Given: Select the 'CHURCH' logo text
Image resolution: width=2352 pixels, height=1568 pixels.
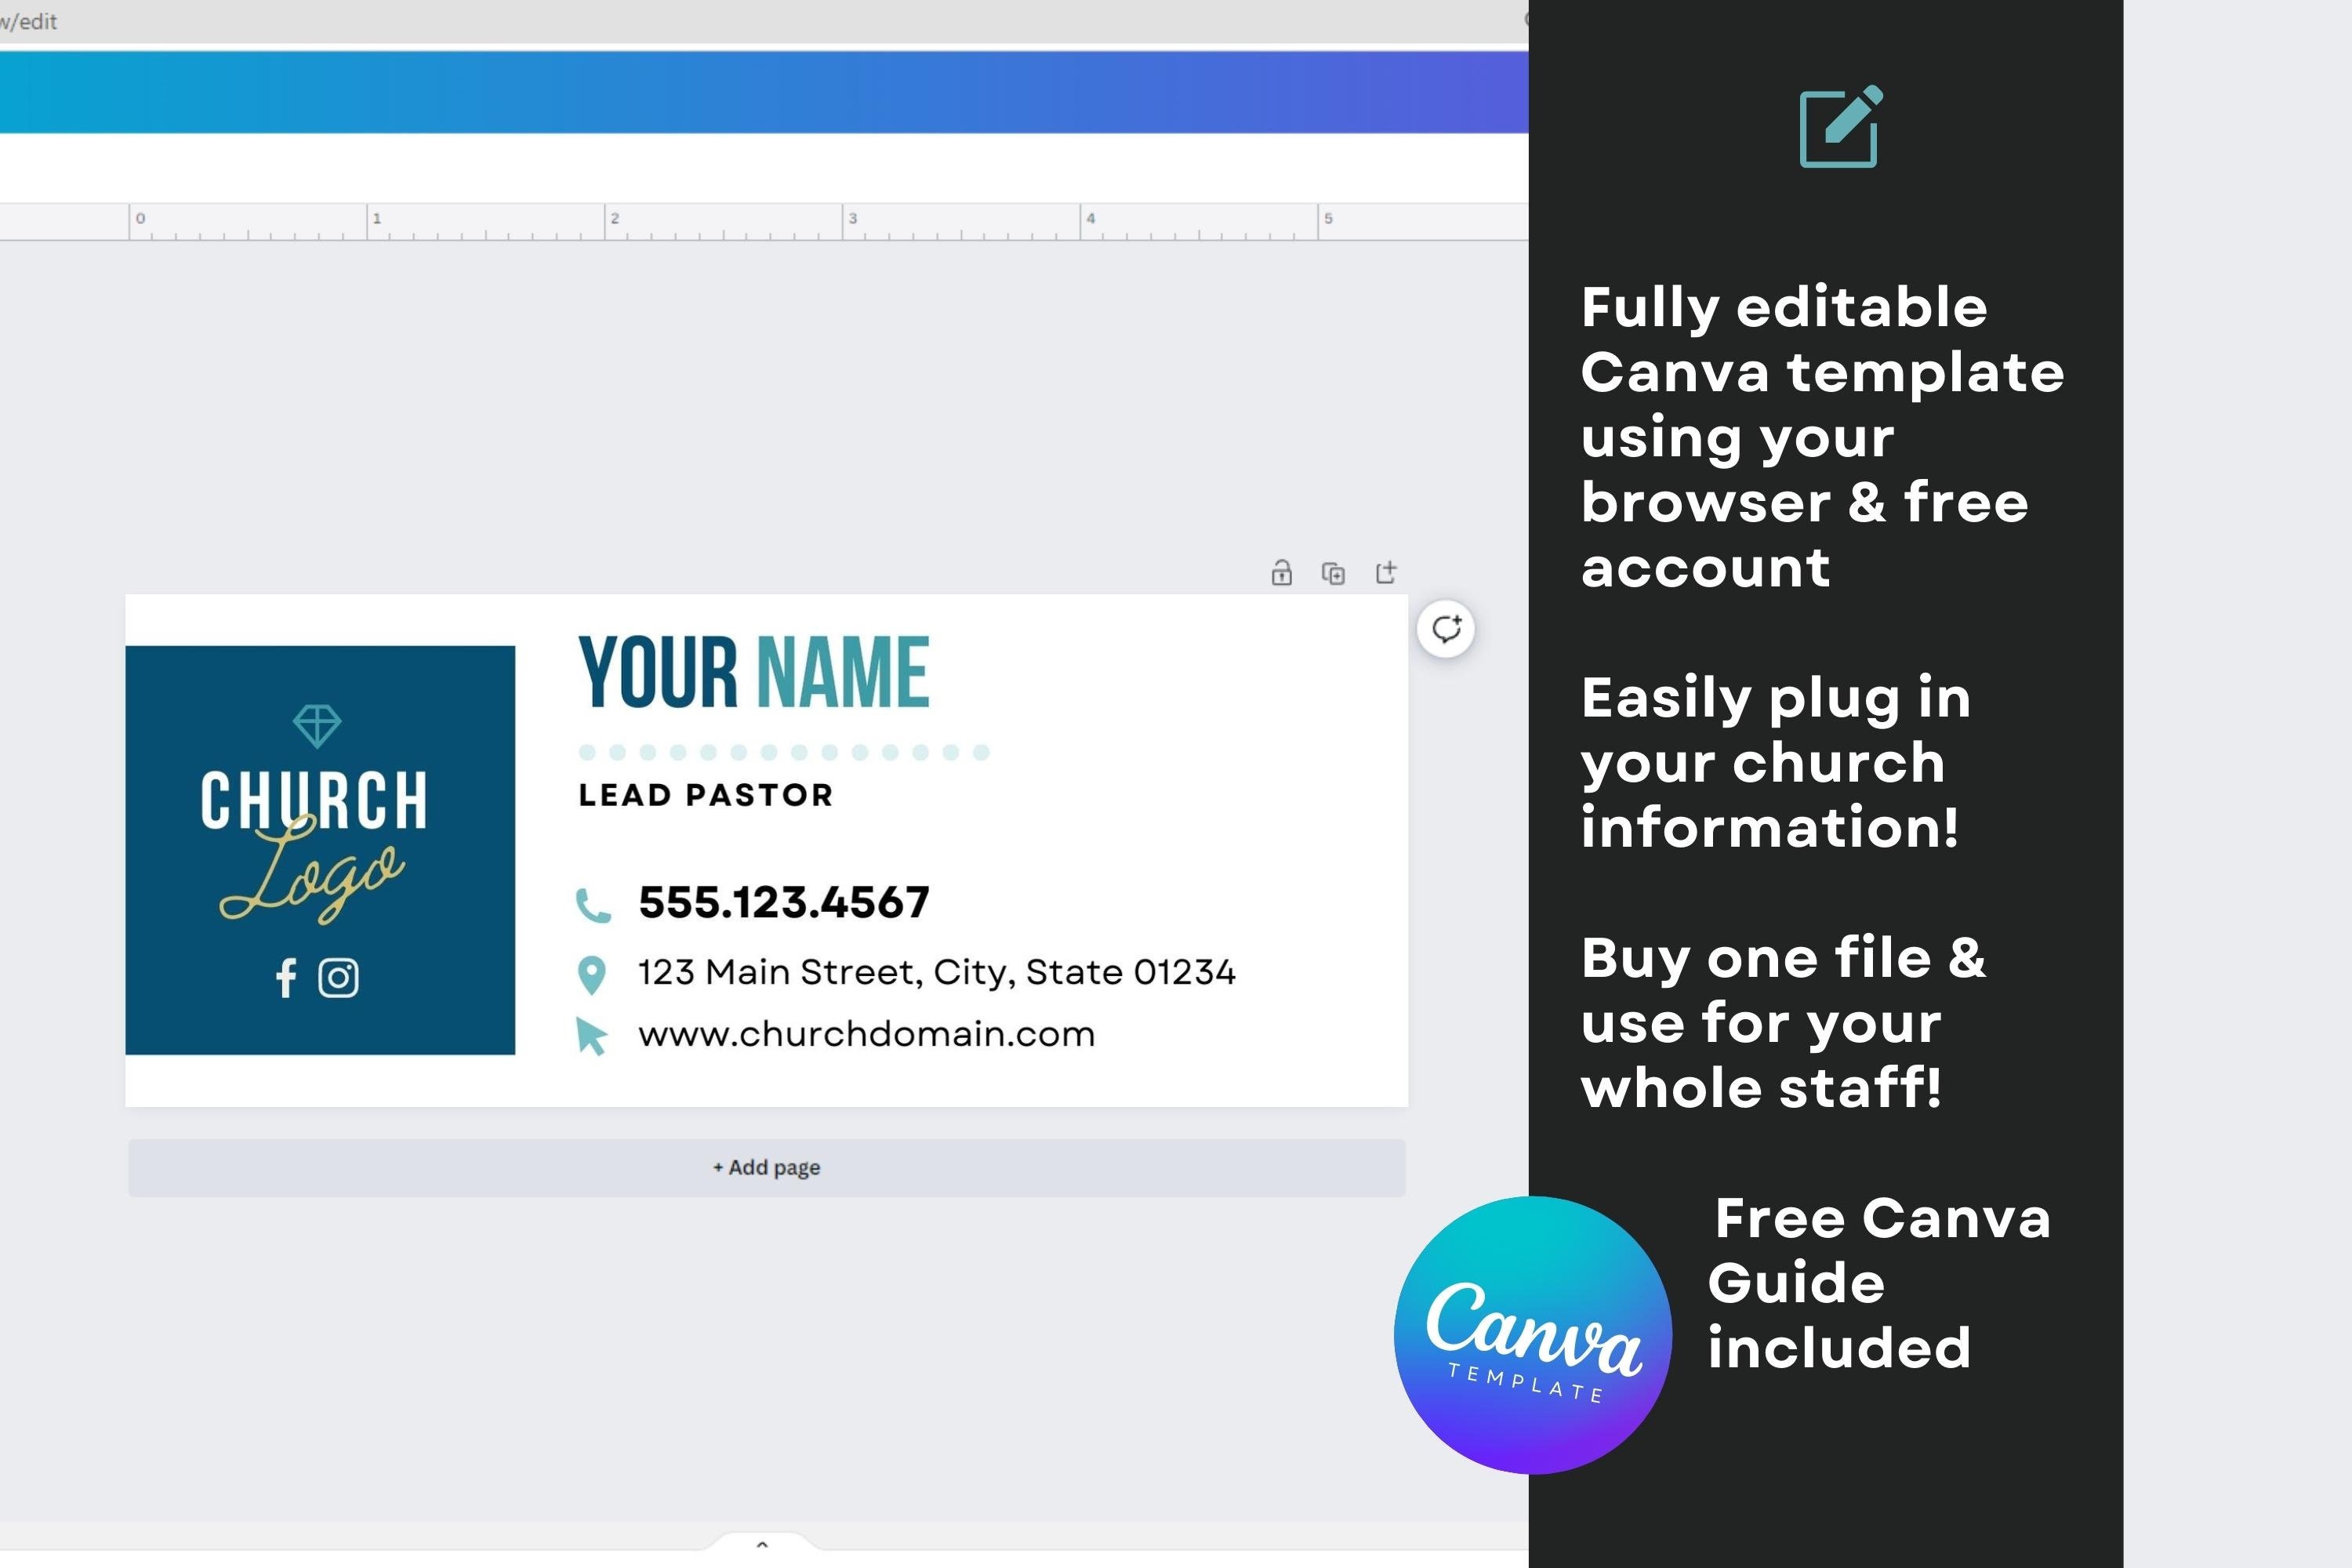Looking at the screenshot, I should [x=314, y=800].
